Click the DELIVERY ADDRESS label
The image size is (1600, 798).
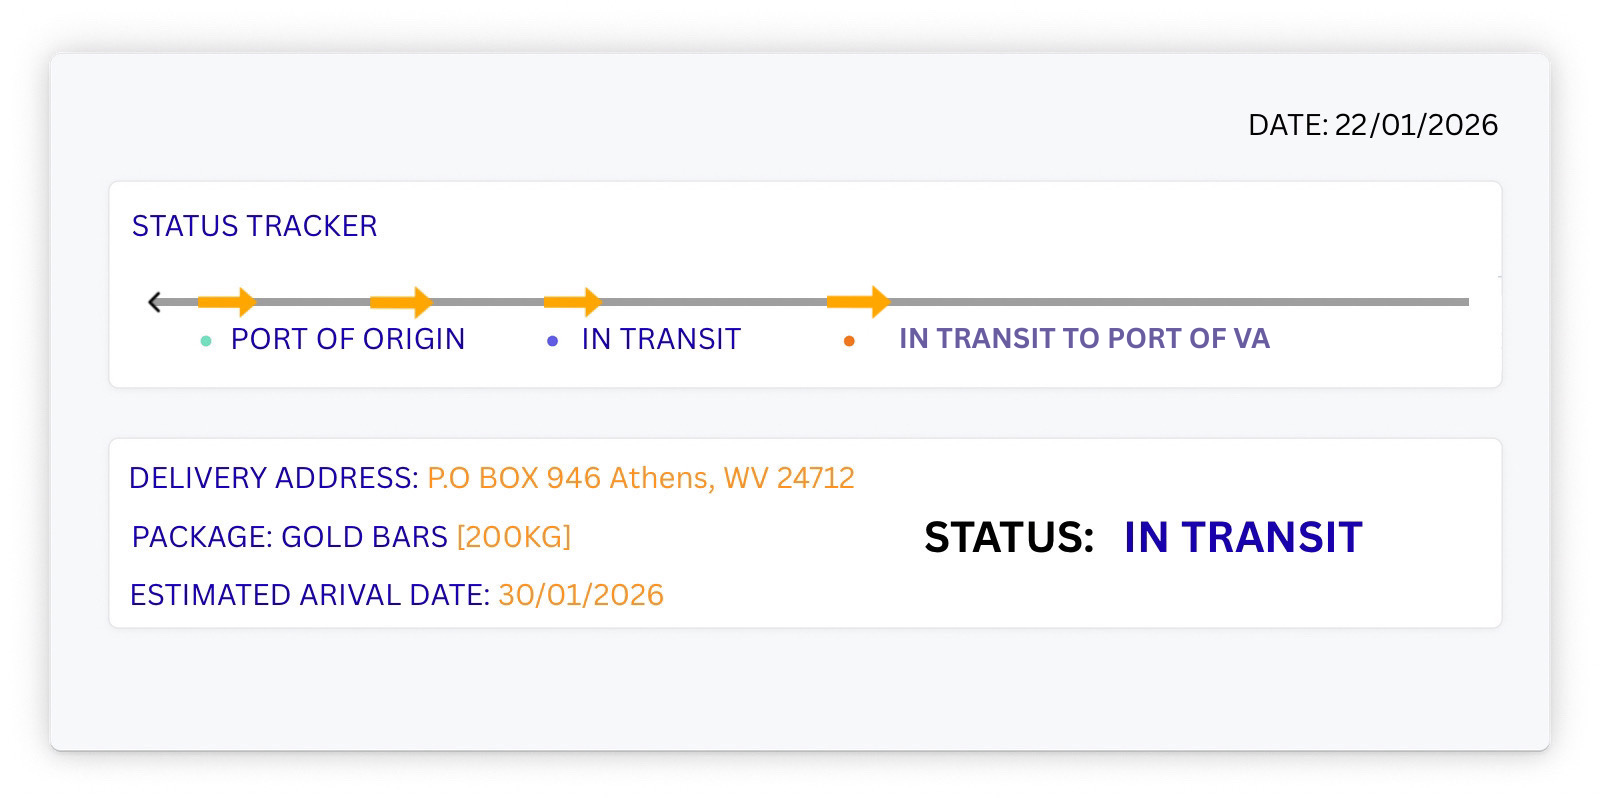point(274,478)
